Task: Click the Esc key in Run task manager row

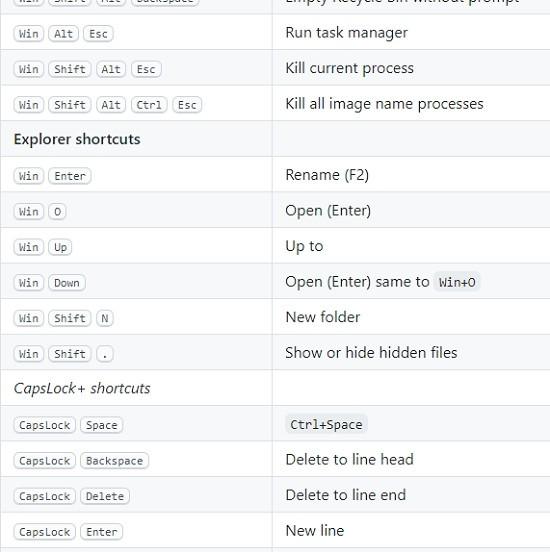Action: 98,34
